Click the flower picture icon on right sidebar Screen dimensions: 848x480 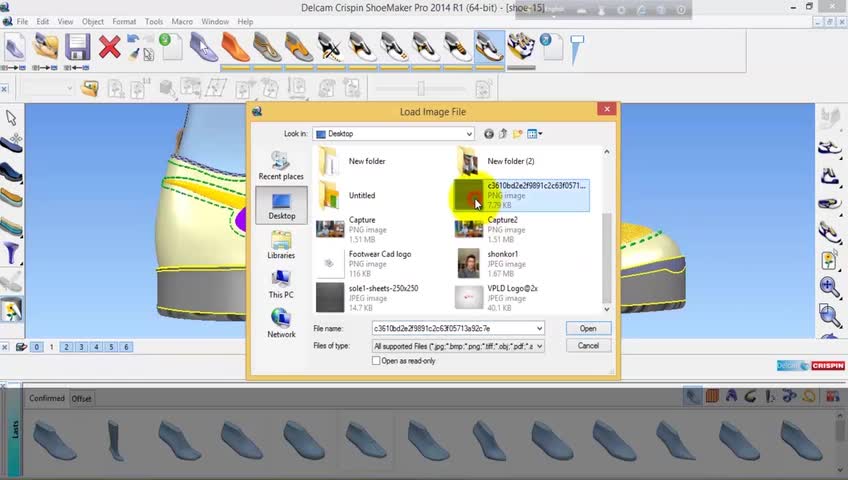point(829,261)
